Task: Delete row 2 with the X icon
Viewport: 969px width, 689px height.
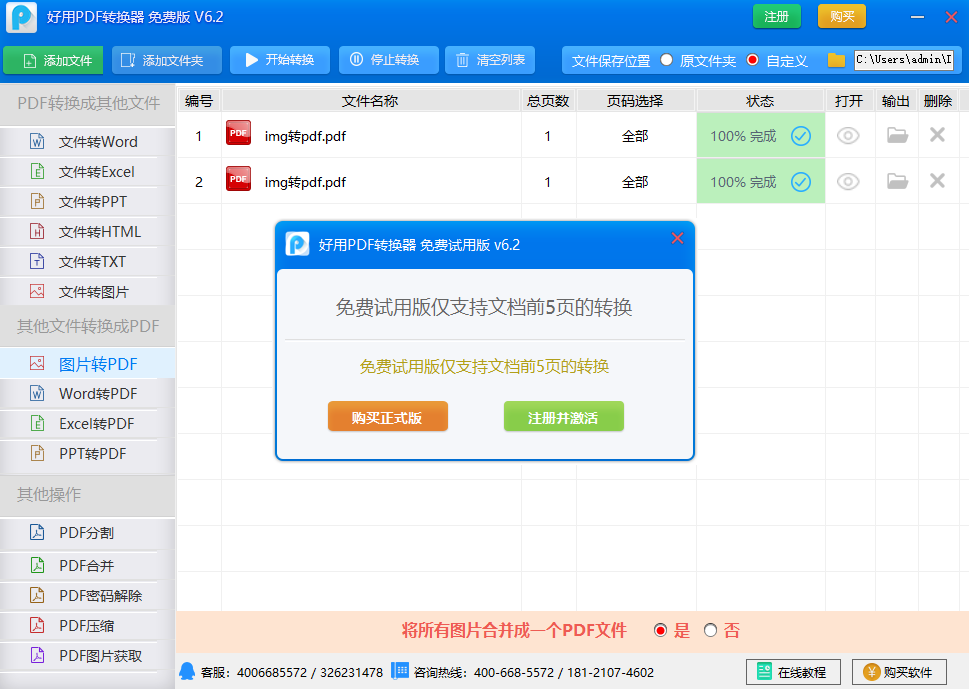Action: click(x=937, y=180)
